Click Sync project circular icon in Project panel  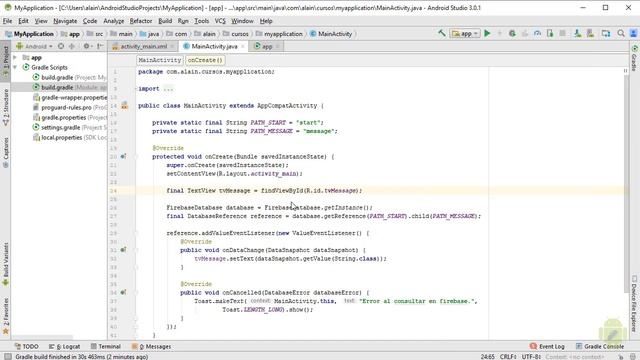tap(61, 46)
